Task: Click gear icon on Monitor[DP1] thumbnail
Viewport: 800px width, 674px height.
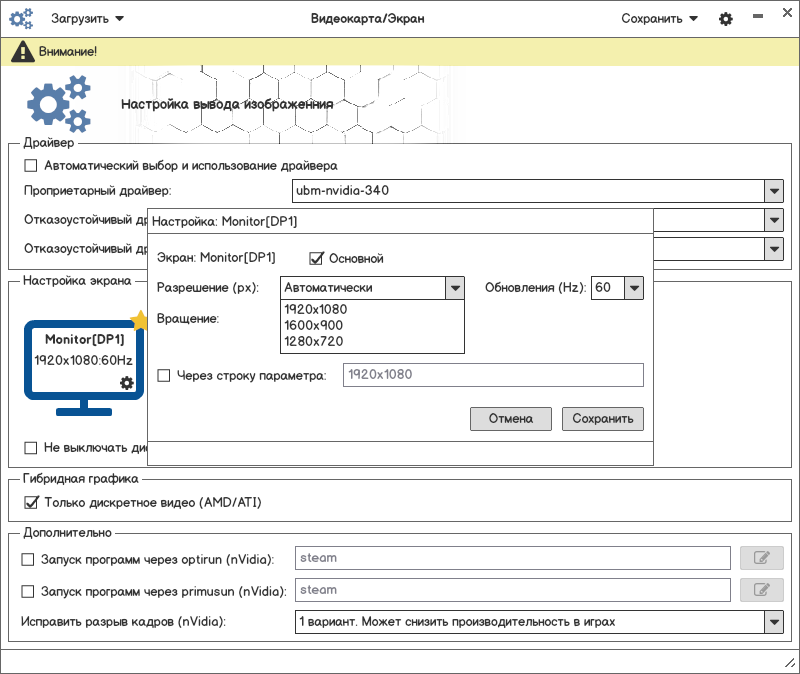Action: click(127, 383)
